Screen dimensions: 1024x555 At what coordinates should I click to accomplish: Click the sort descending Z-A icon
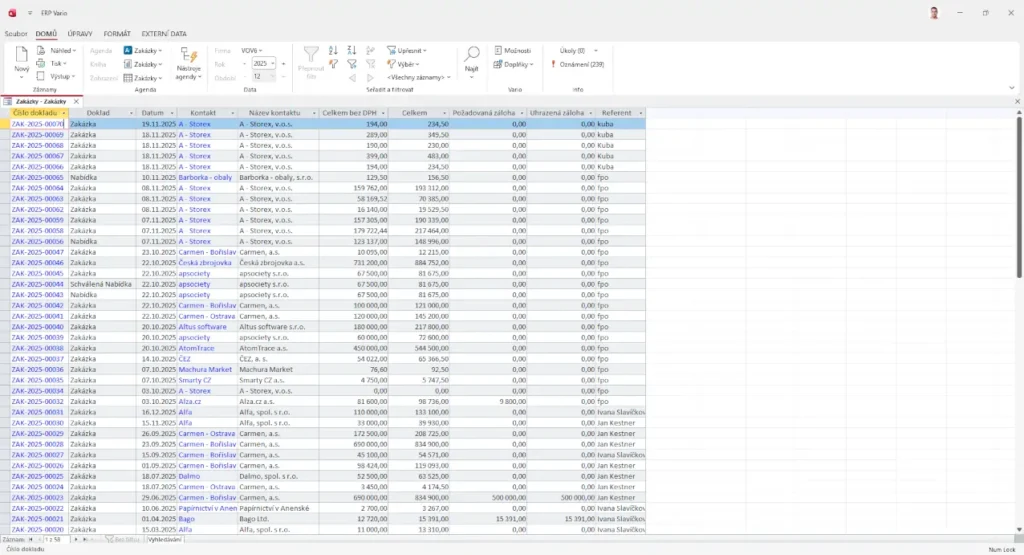click(352, 50)
